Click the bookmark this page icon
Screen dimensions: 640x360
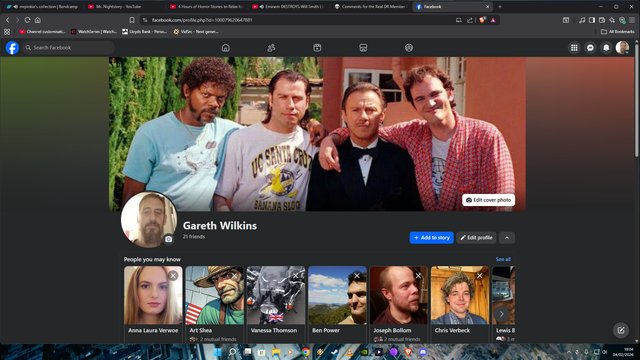132,20
